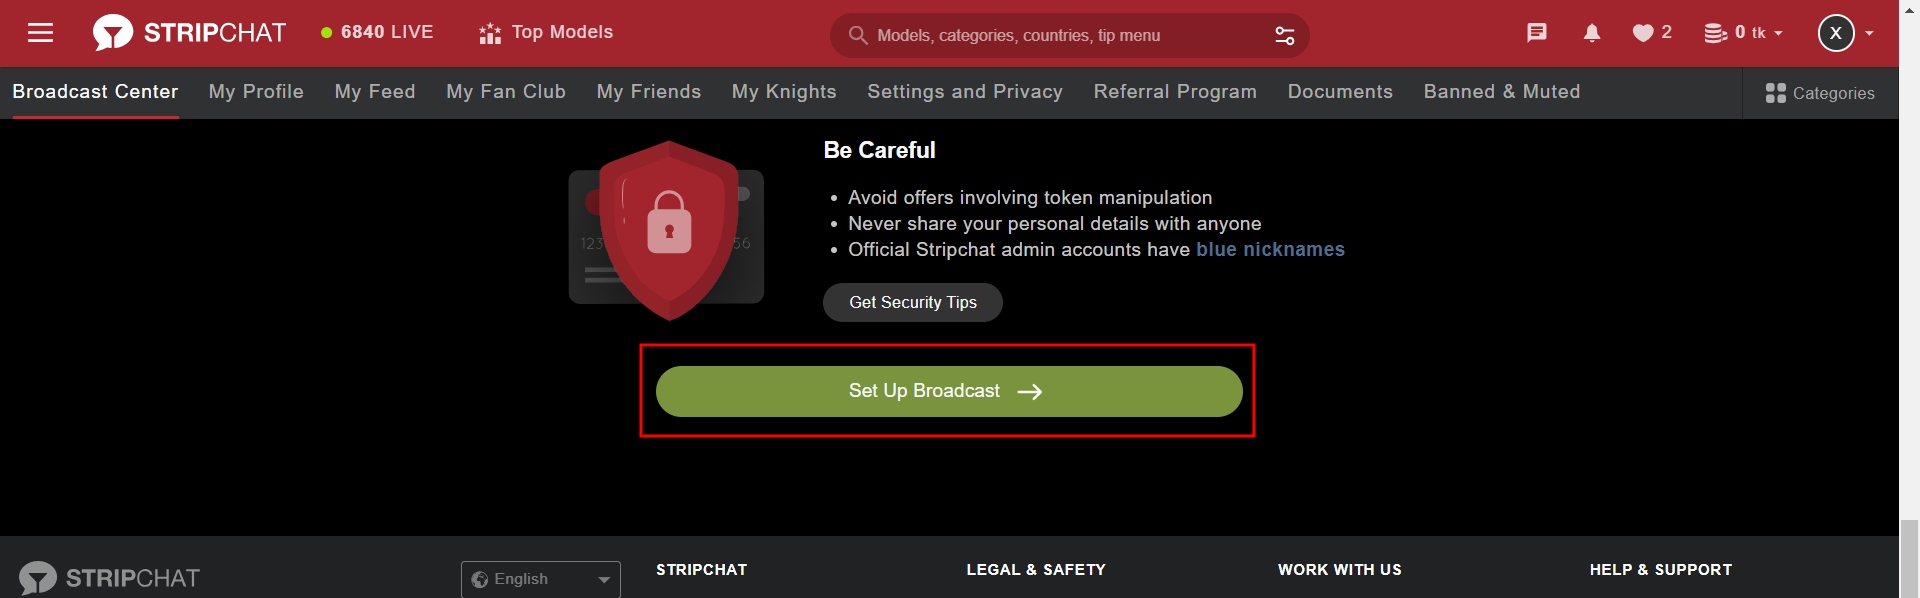Open the Referral Program section
This screenshot has width=1920, height=598.
1175,92
